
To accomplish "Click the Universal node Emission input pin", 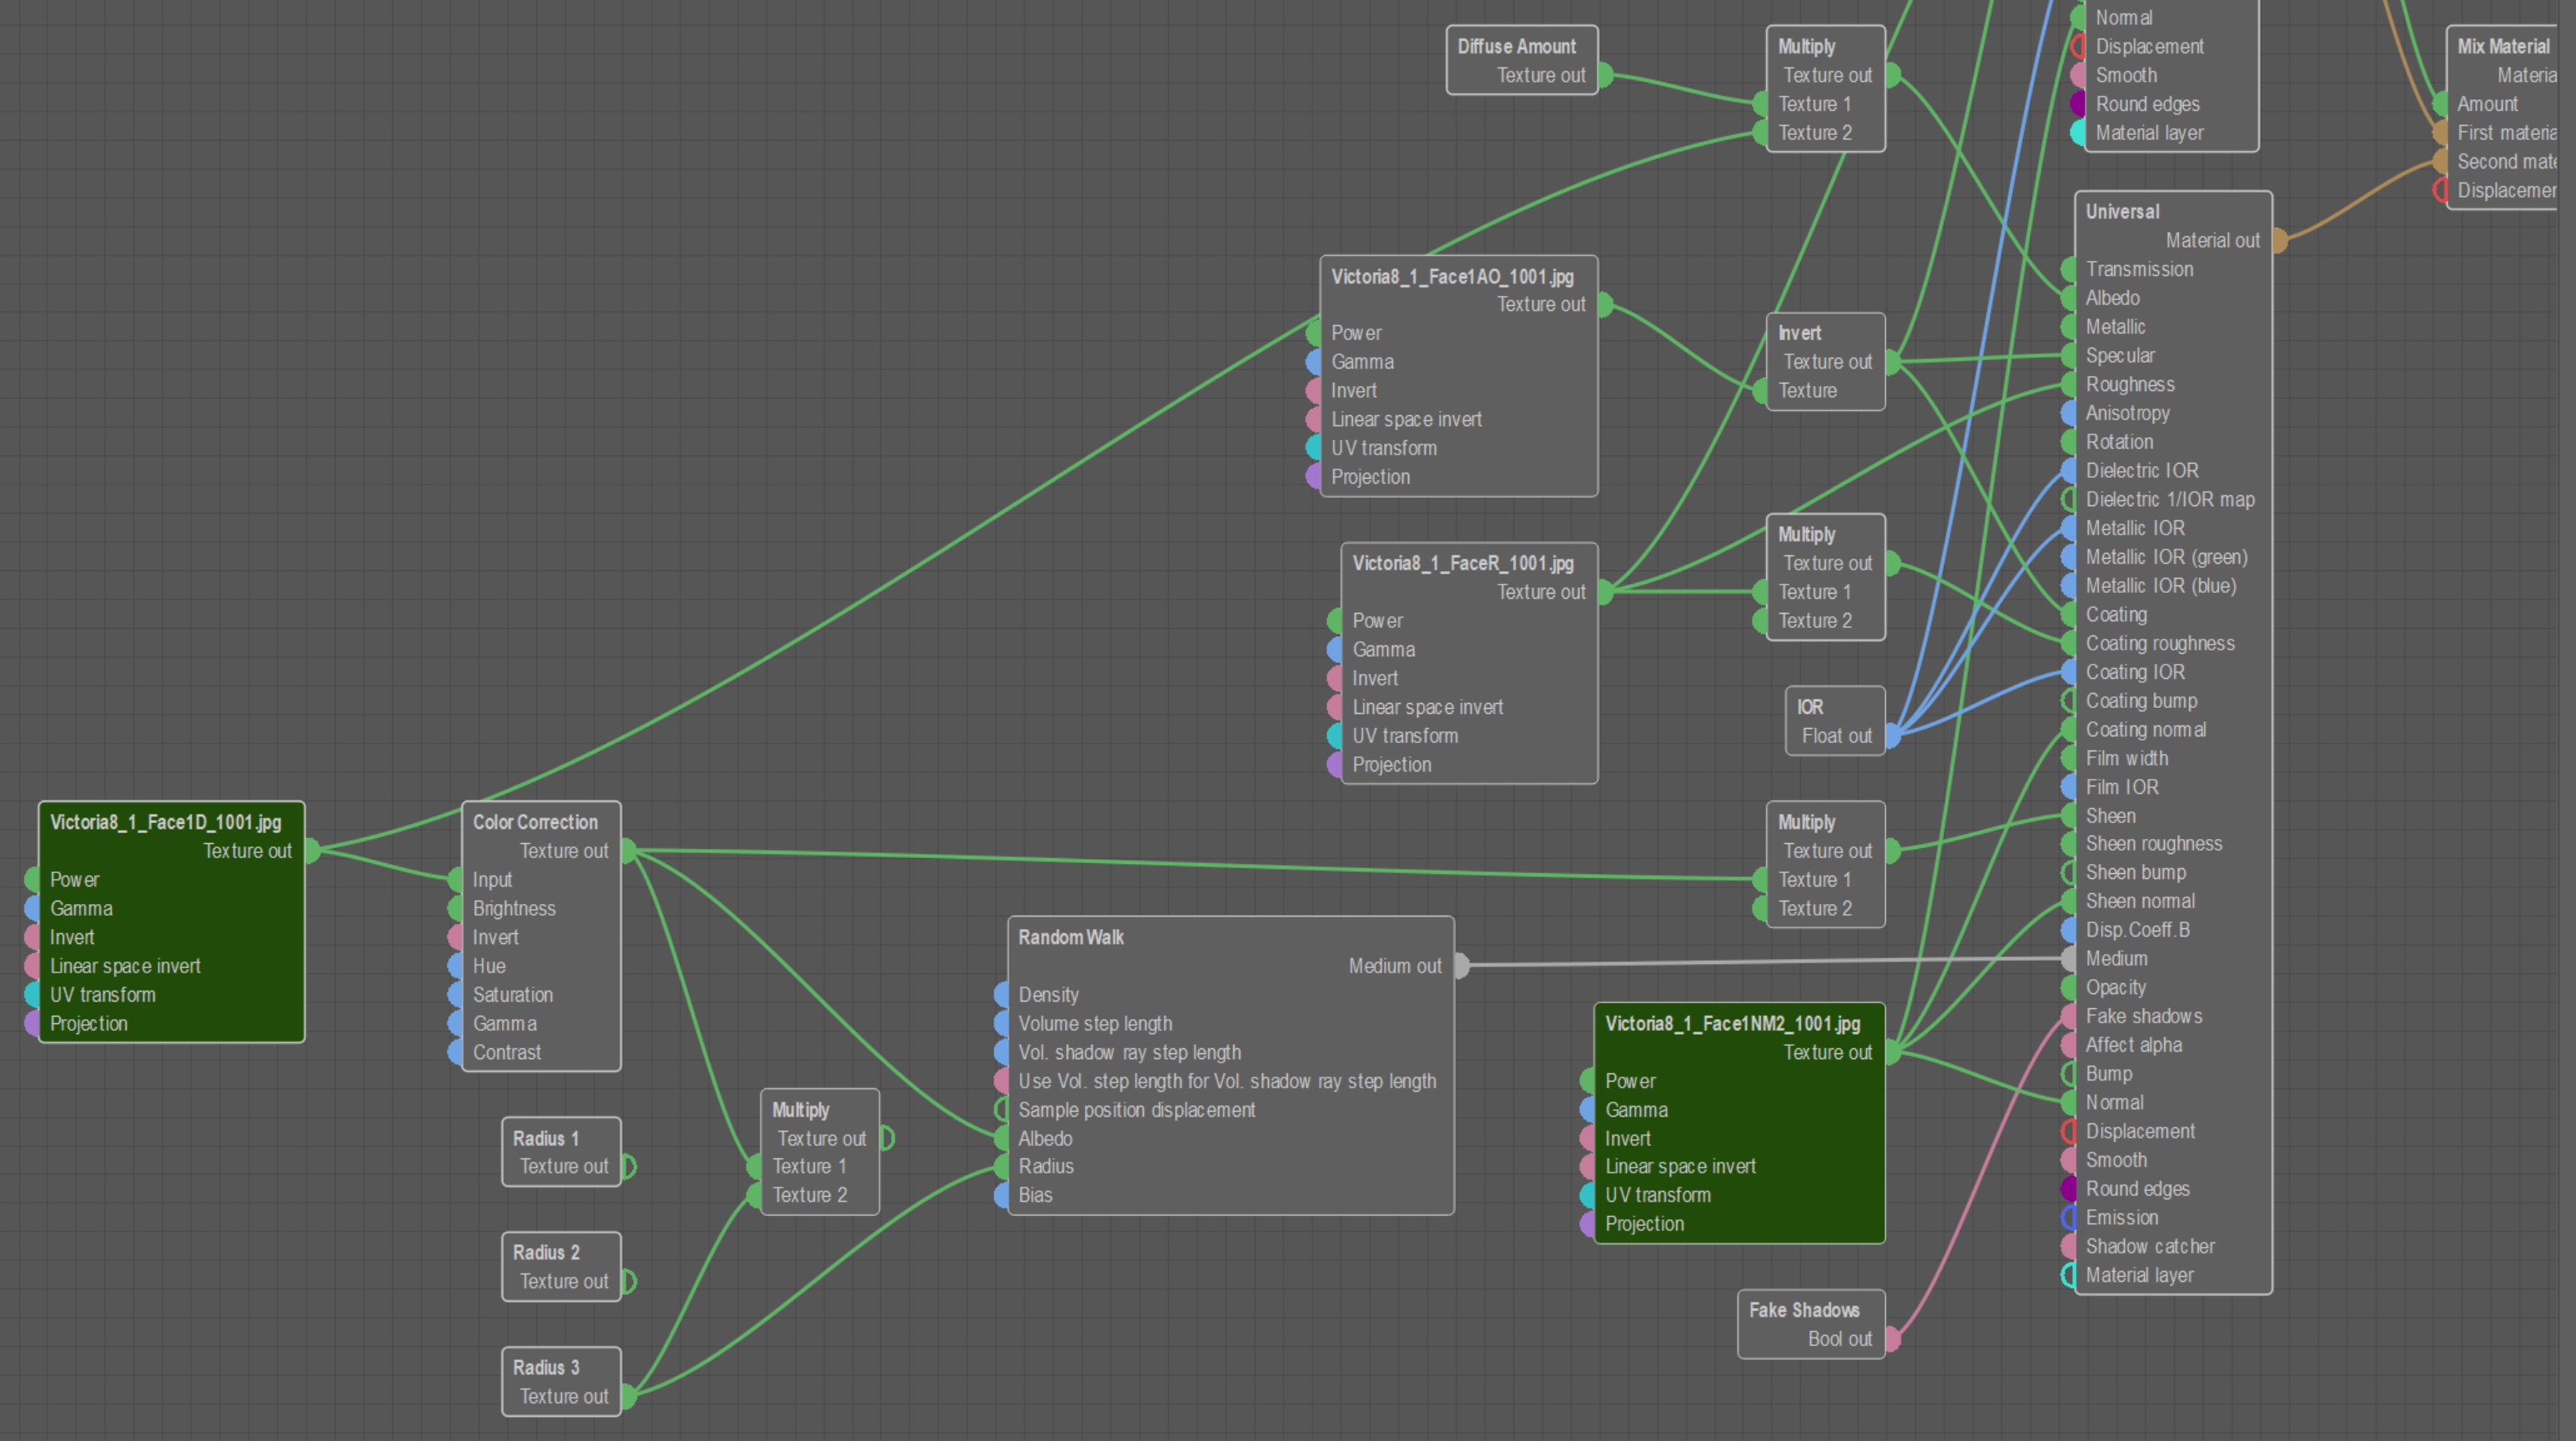I will pyautogui.click(x=2069, y=1217).
